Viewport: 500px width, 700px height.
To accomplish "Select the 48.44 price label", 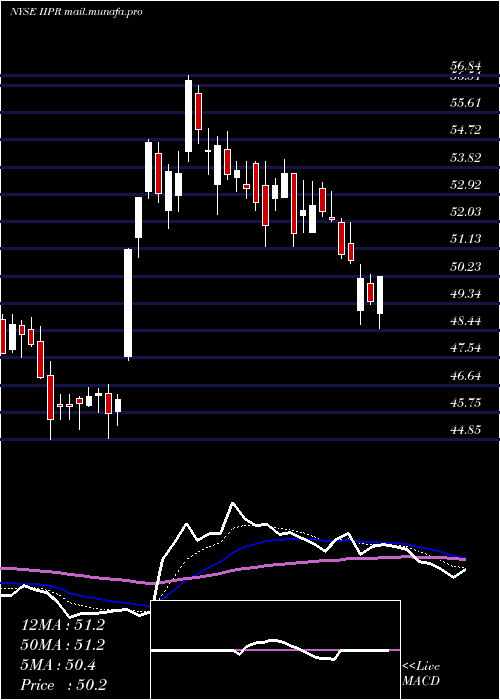I will [466, 321].
